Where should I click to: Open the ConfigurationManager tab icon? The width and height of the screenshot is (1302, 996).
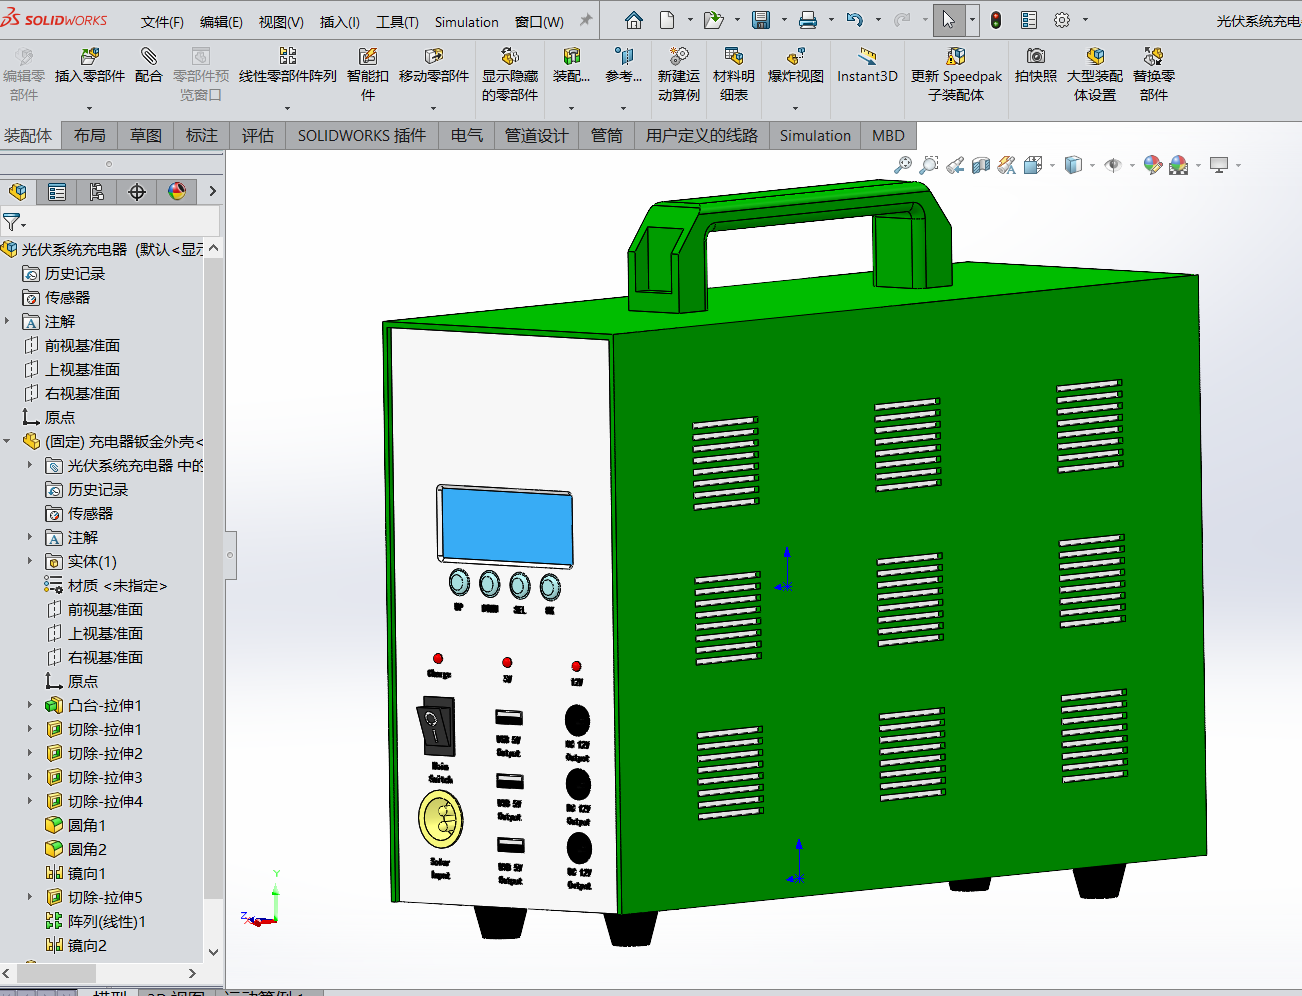point(97,192)
